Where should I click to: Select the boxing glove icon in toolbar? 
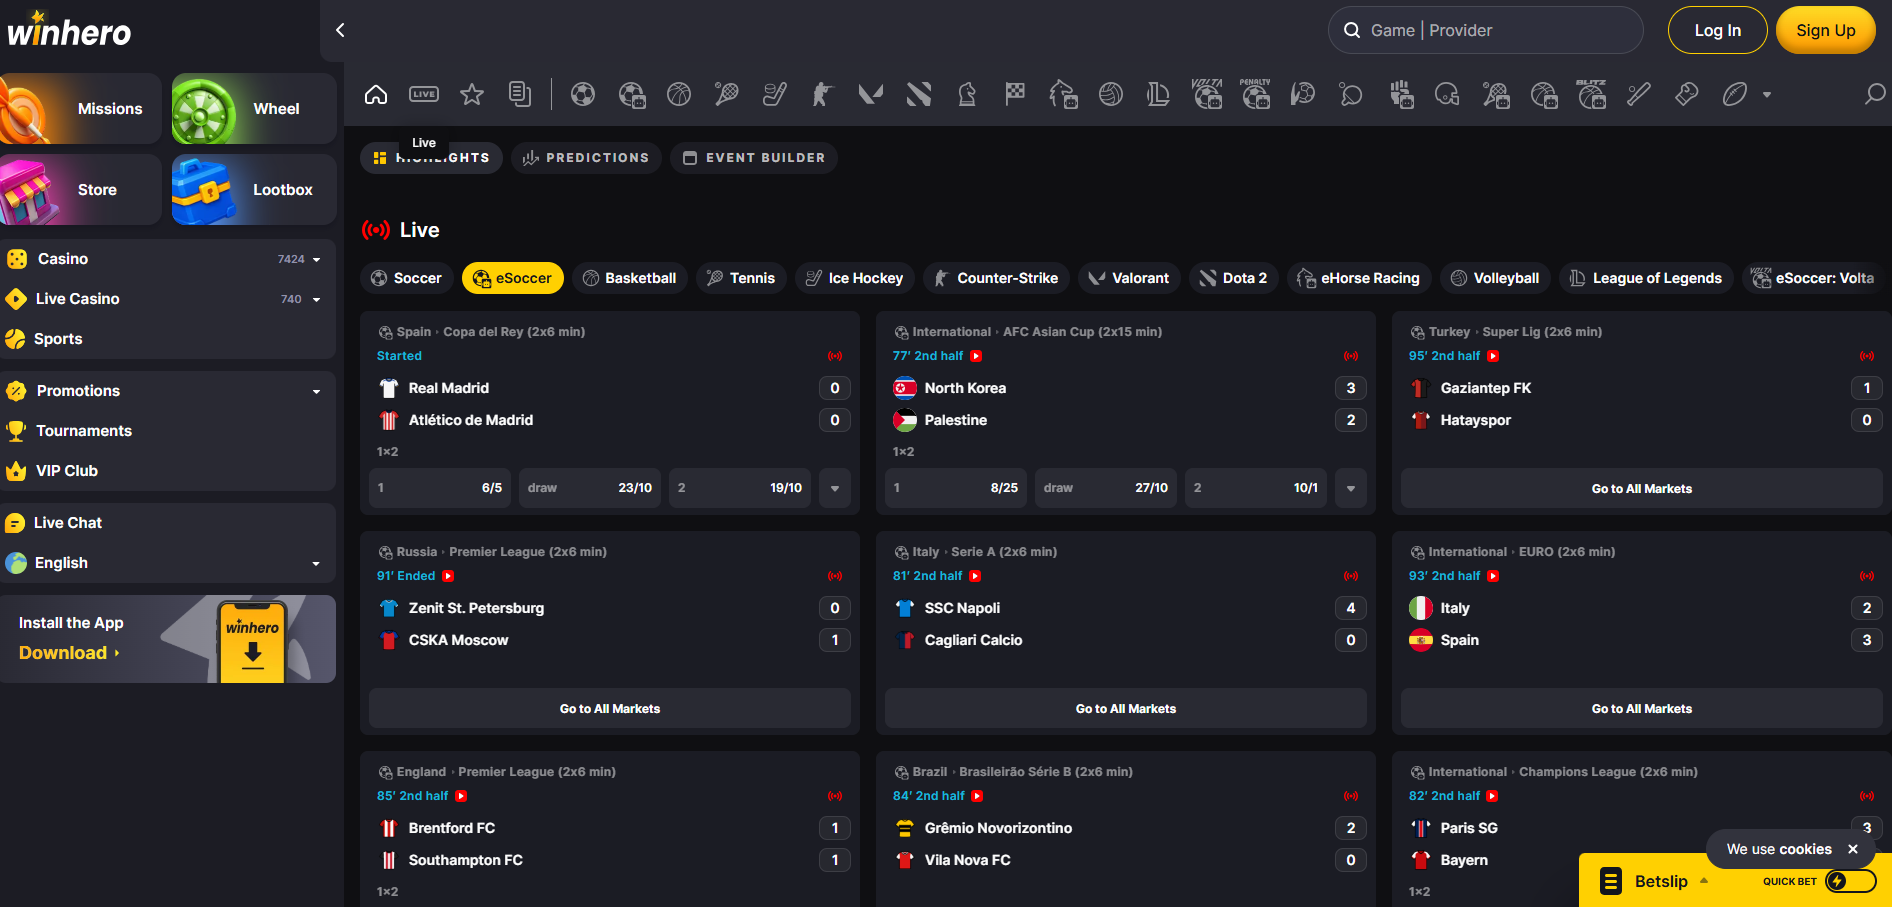tap(1687, 95)
